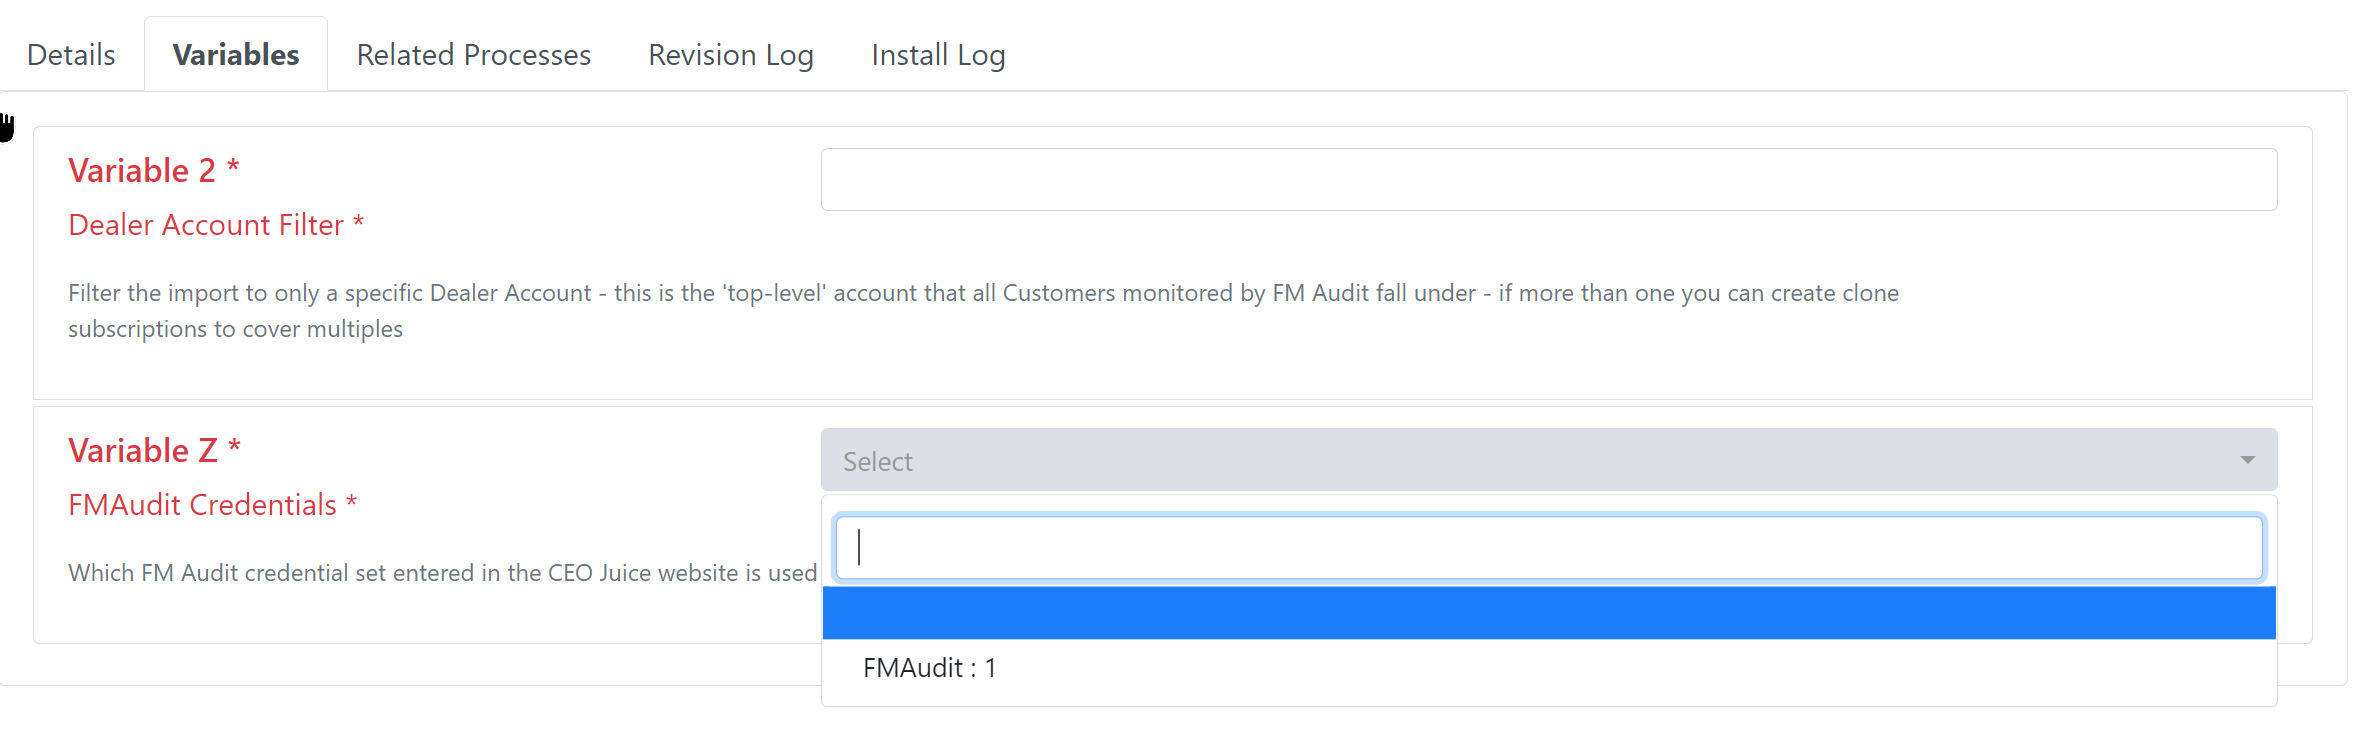Screen dimensions: 2368x733
Task: Open the Related Processes tab
Action: (x=474, y=55)
